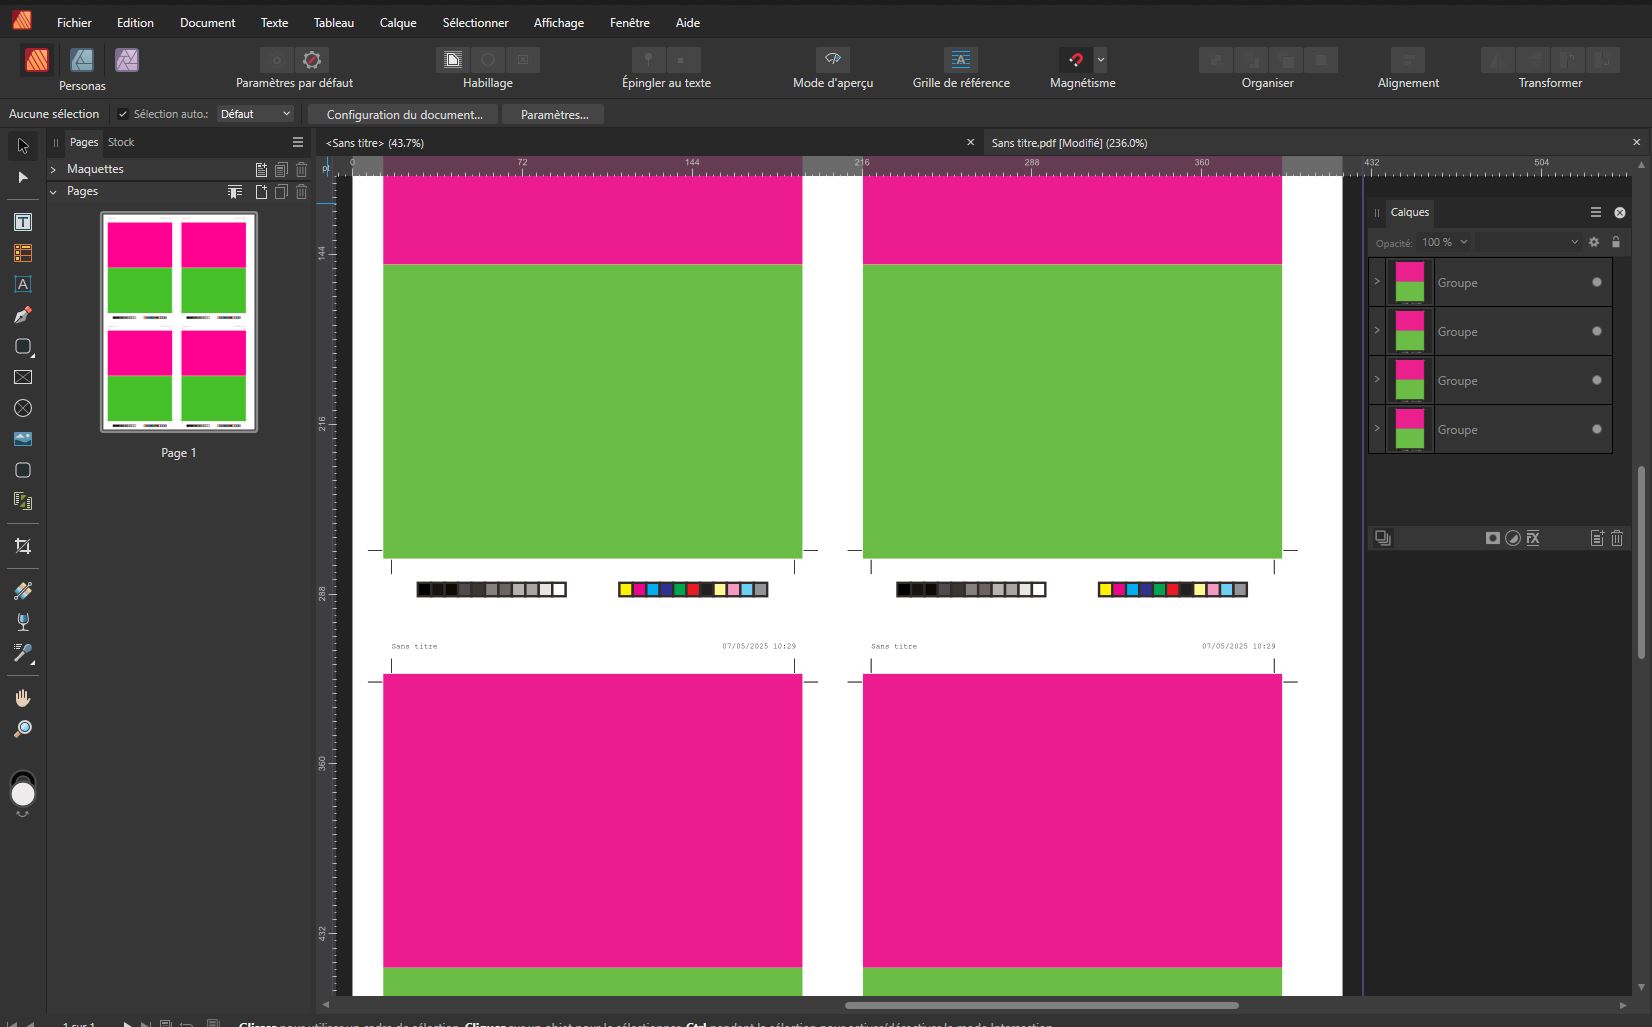Select the Node tool
1652x1027 pixels.
click(x=23, y=177)
